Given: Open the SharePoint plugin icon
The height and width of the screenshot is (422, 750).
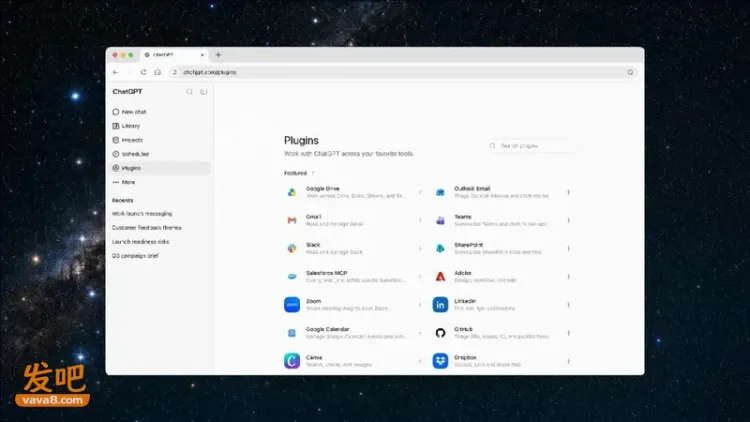Looking at the screenshot, I should [440, 248].
